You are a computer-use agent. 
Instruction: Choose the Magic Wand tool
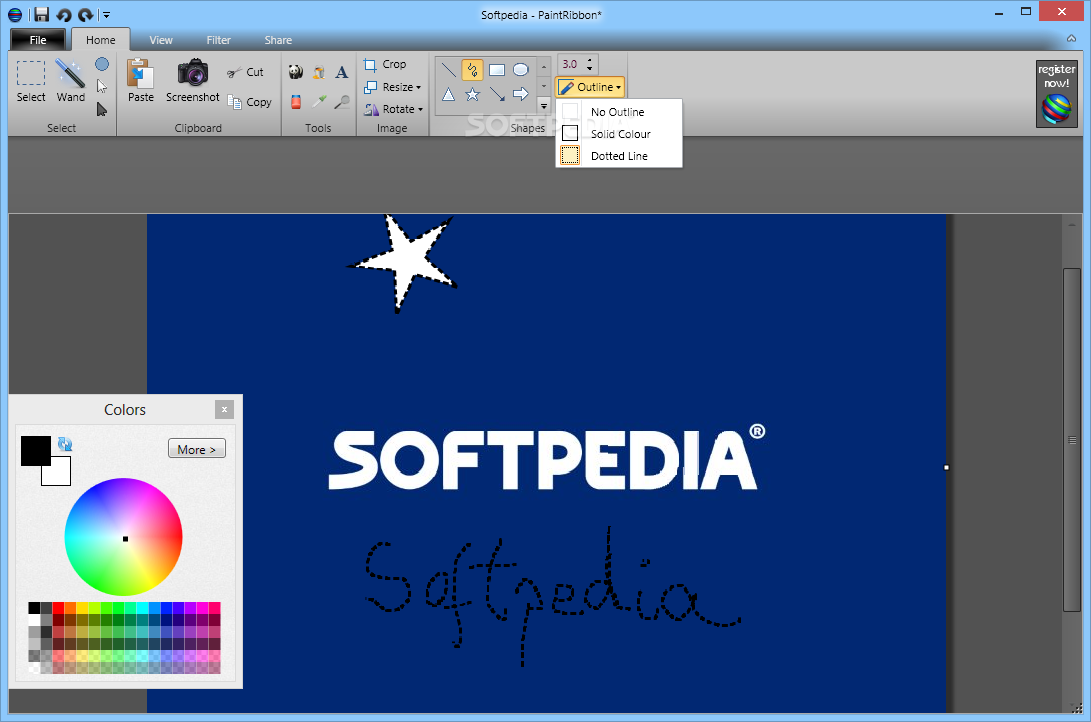[x=70, y=81]
